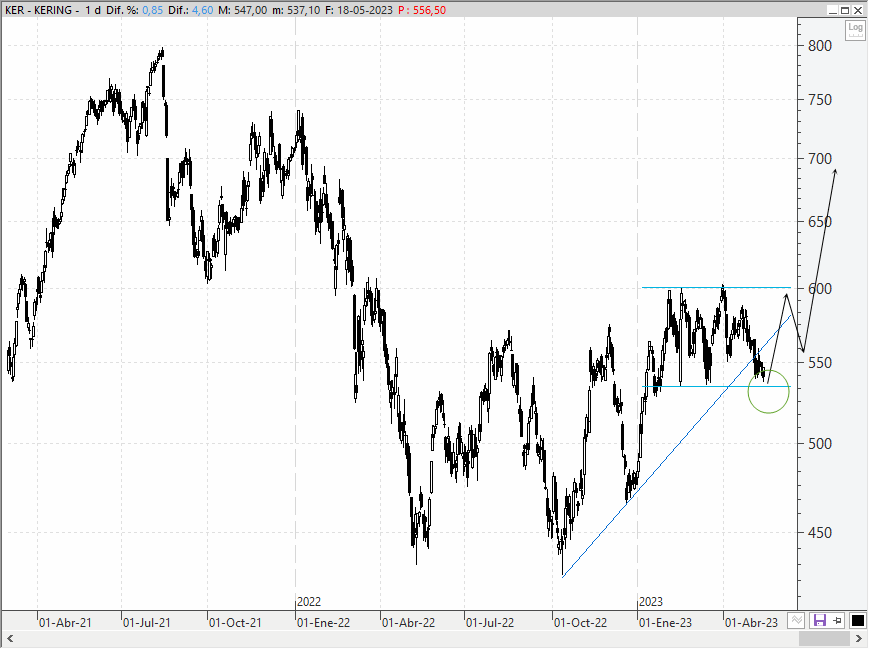Click the '1 d' timeframe label
The width and height of the screenshot is (869, 649).
pyautogui.click(x=93, y=10)
